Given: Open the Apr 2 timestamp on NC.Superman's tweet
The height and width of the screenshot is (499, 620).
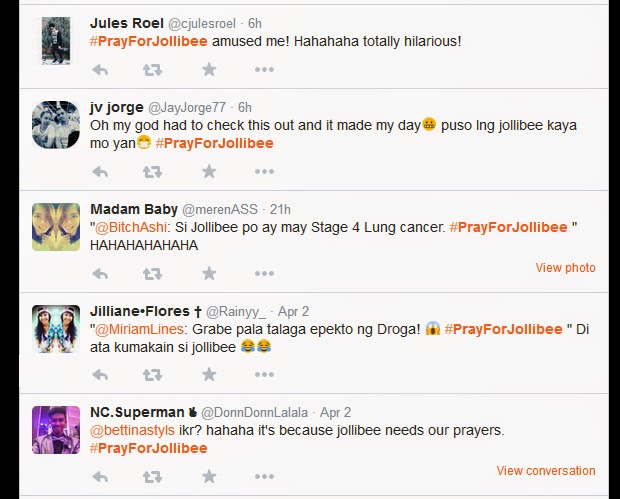Looking at the screenshot, I should point(335,413).
